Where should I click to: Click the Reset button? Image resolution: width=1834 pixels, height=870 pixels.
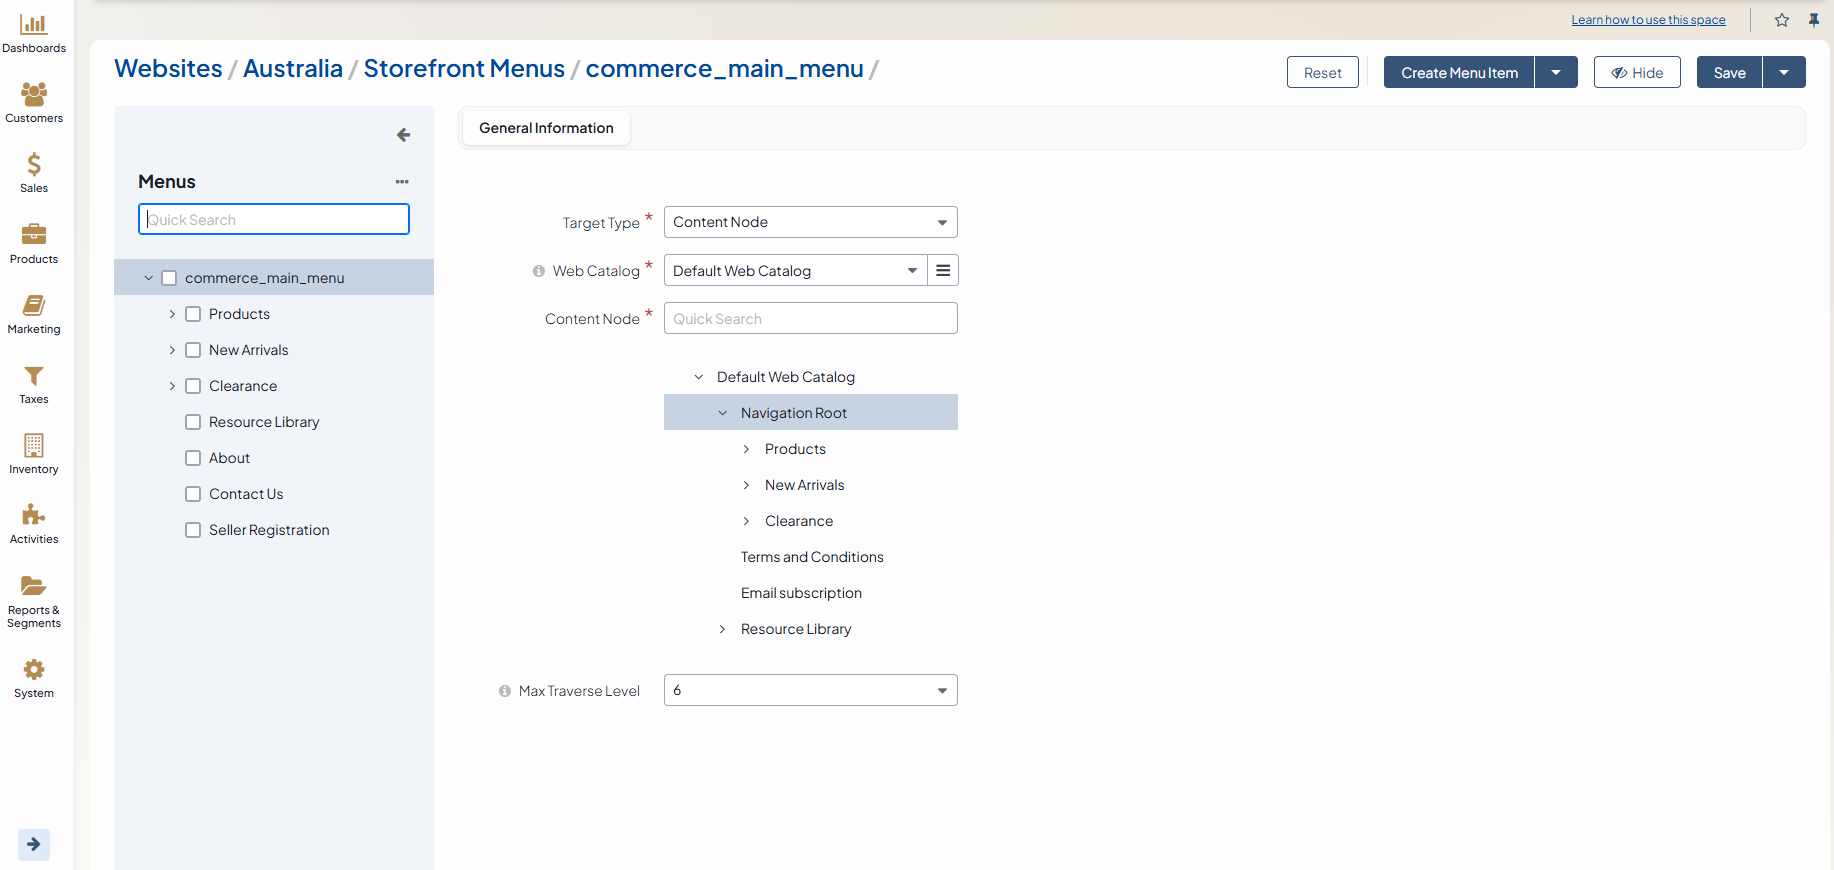[x=1322, y=73]
